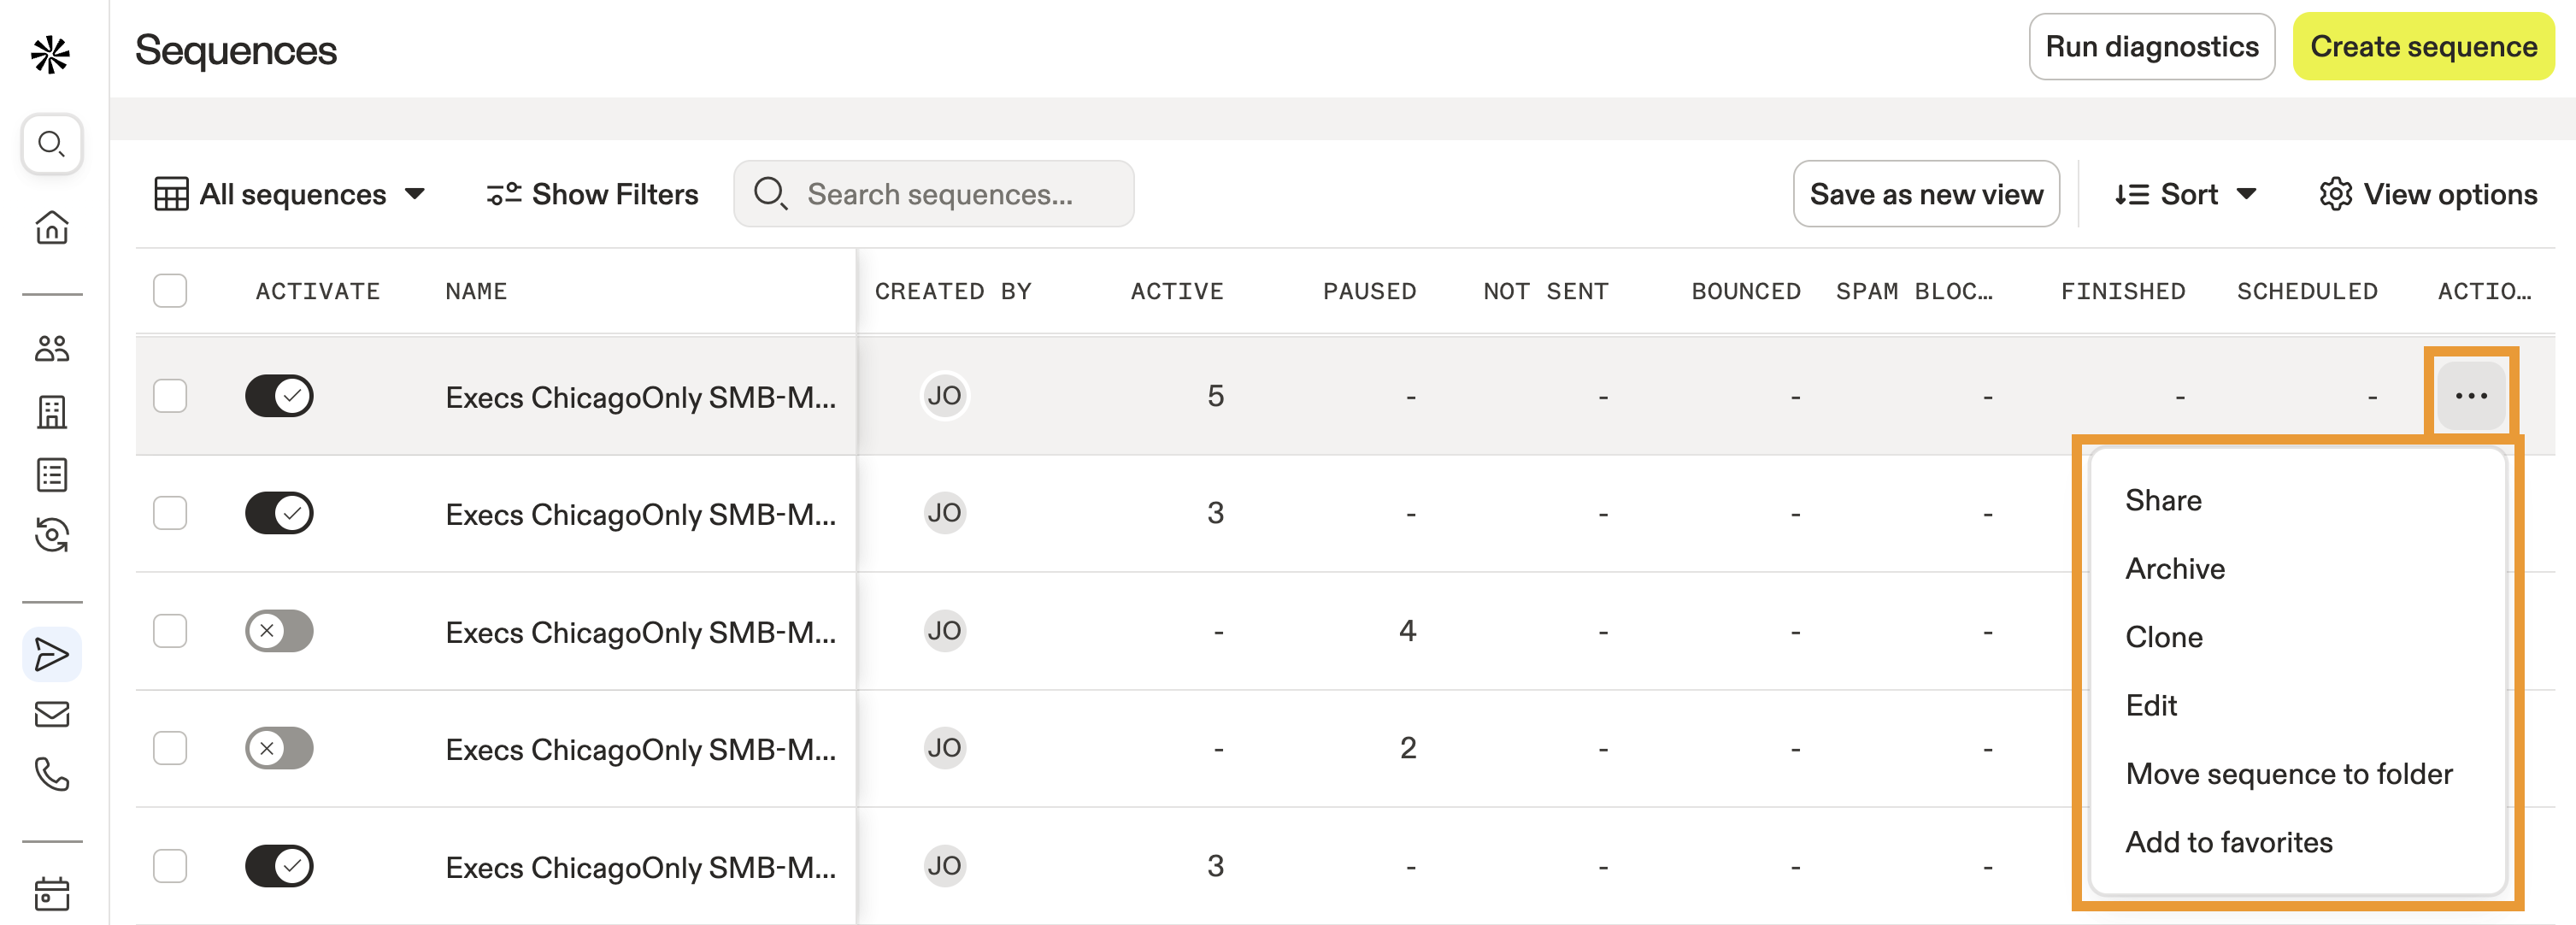Select Move sequence to folder in the menu

(2290, 773)
